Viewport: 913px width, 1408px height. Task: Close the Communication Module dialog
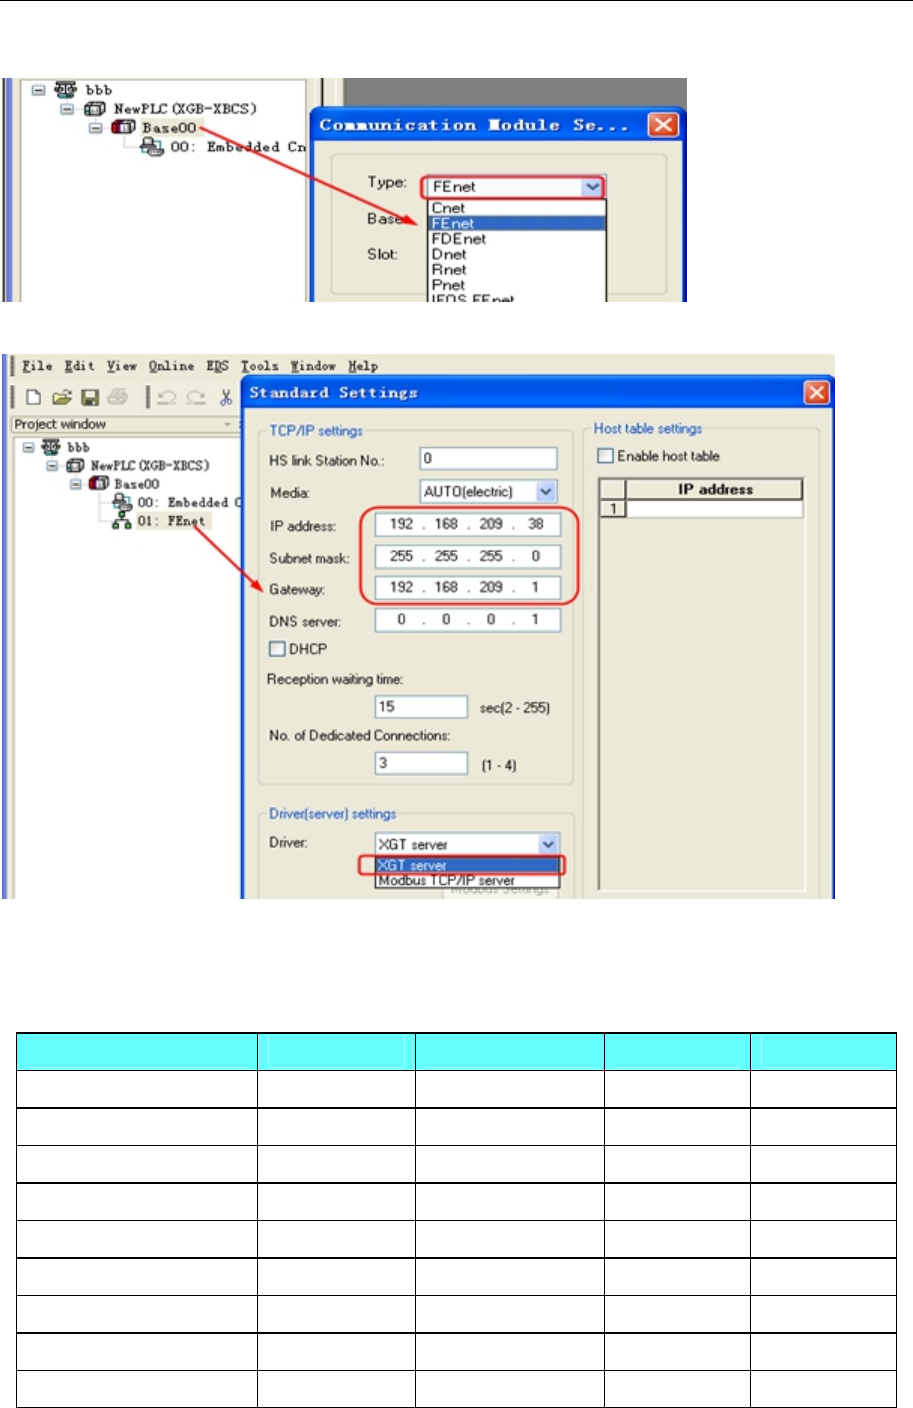pyautogui.click(x=663, y=125)
